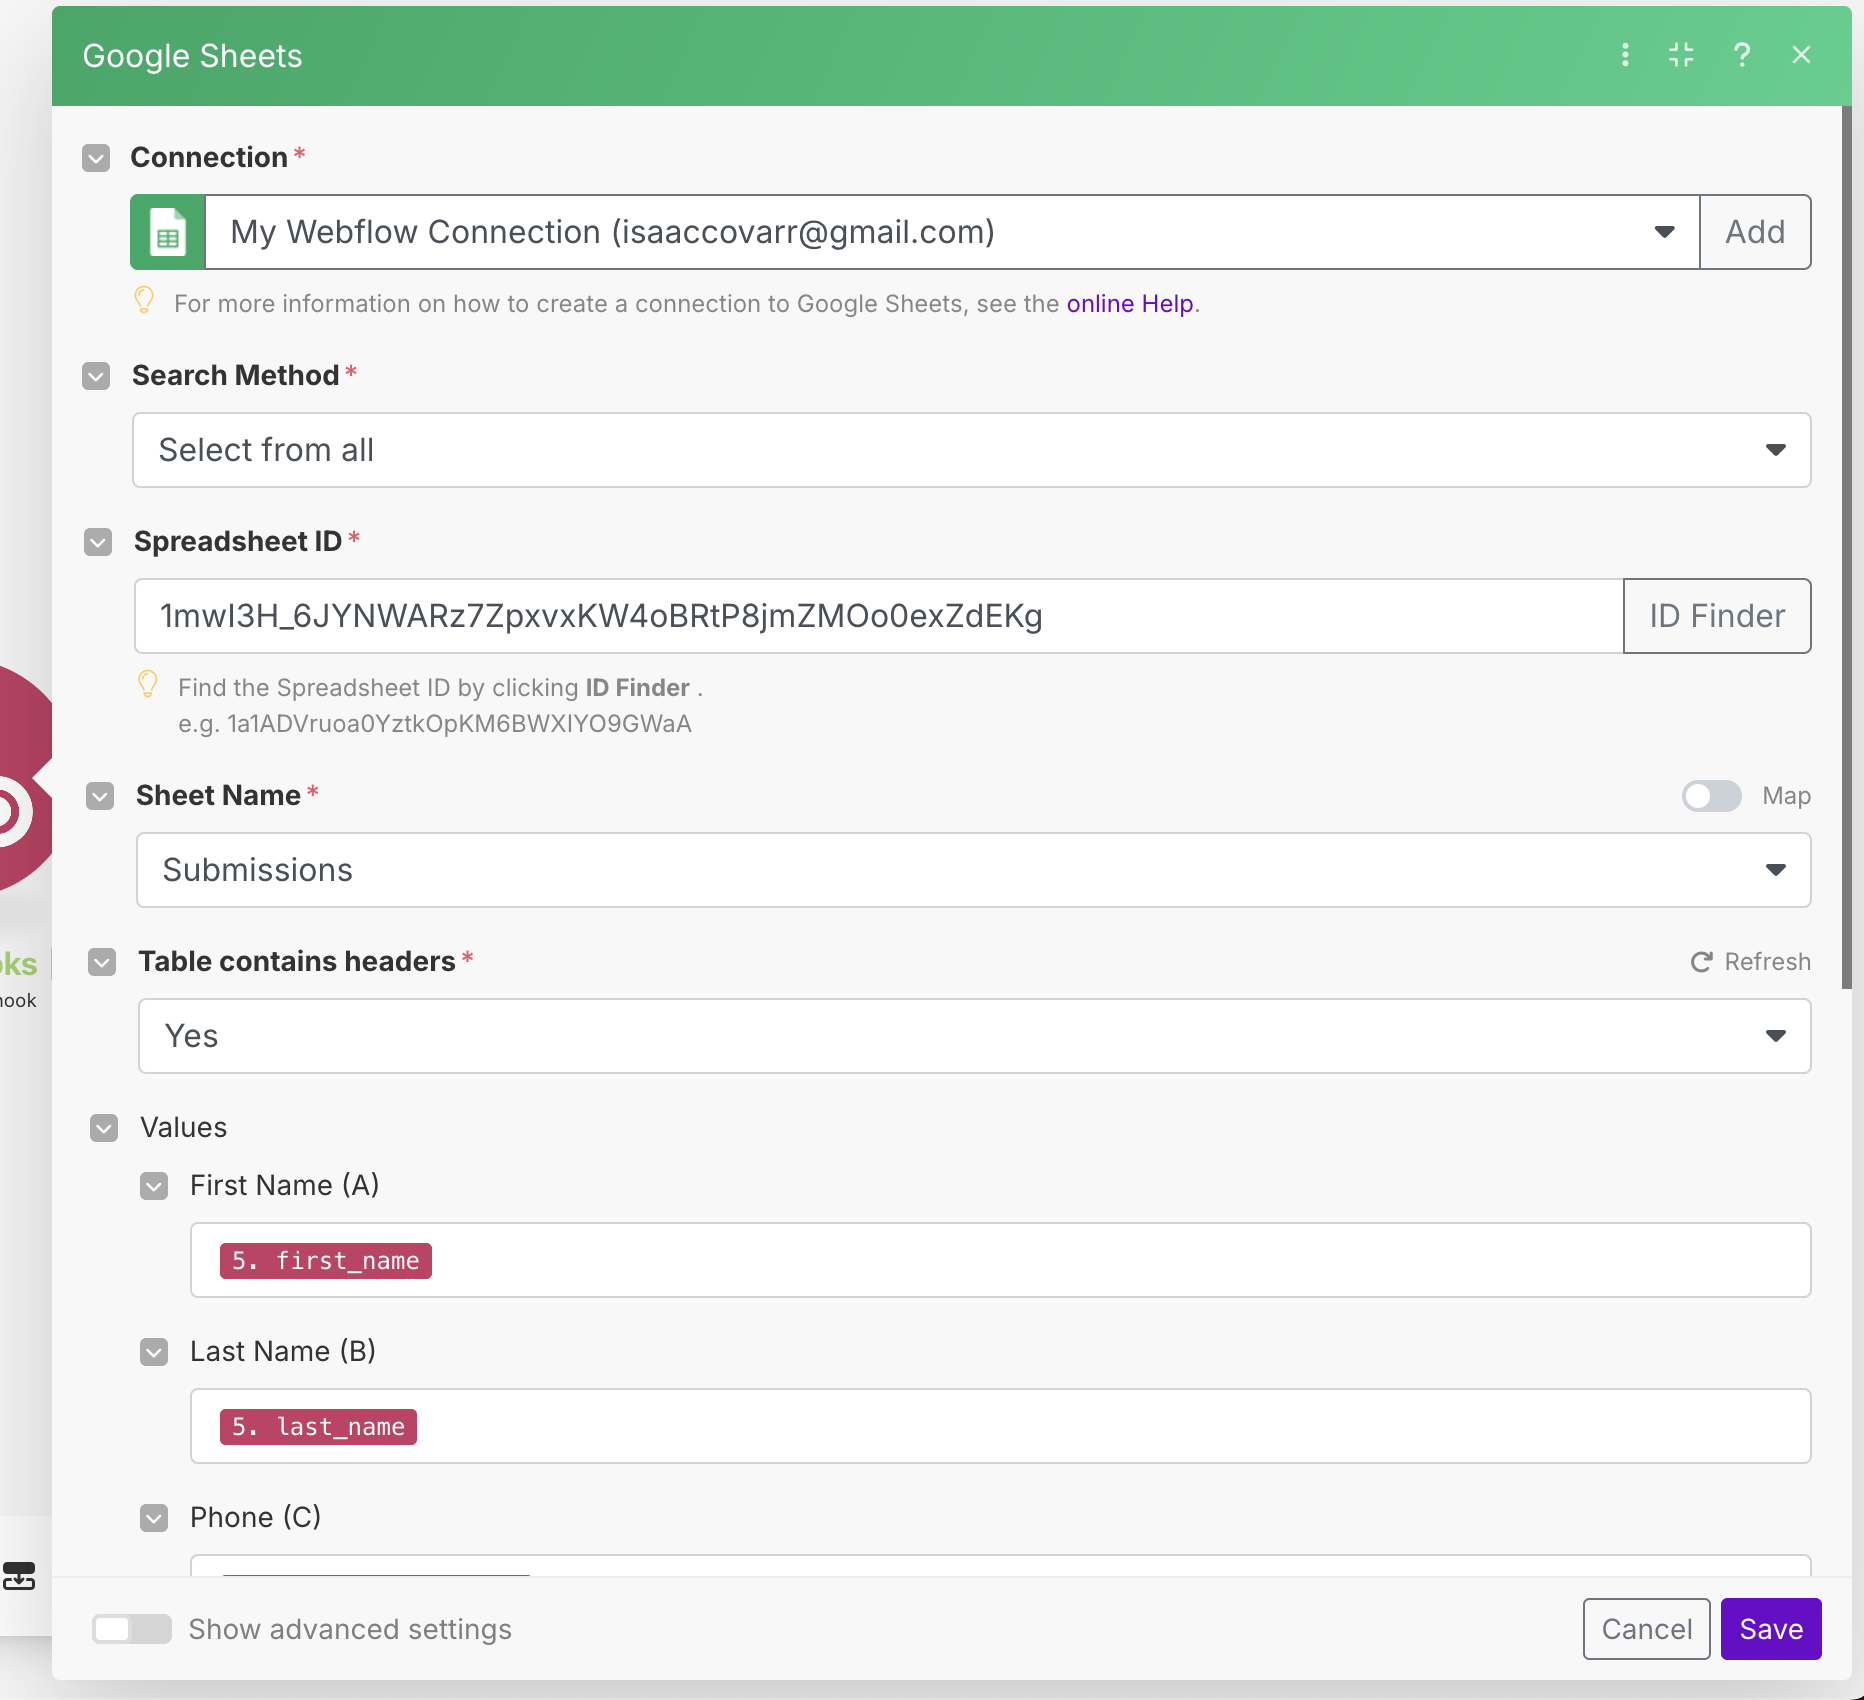
Task: Open the question mark help icon
Action: [x=1742, y=55]
